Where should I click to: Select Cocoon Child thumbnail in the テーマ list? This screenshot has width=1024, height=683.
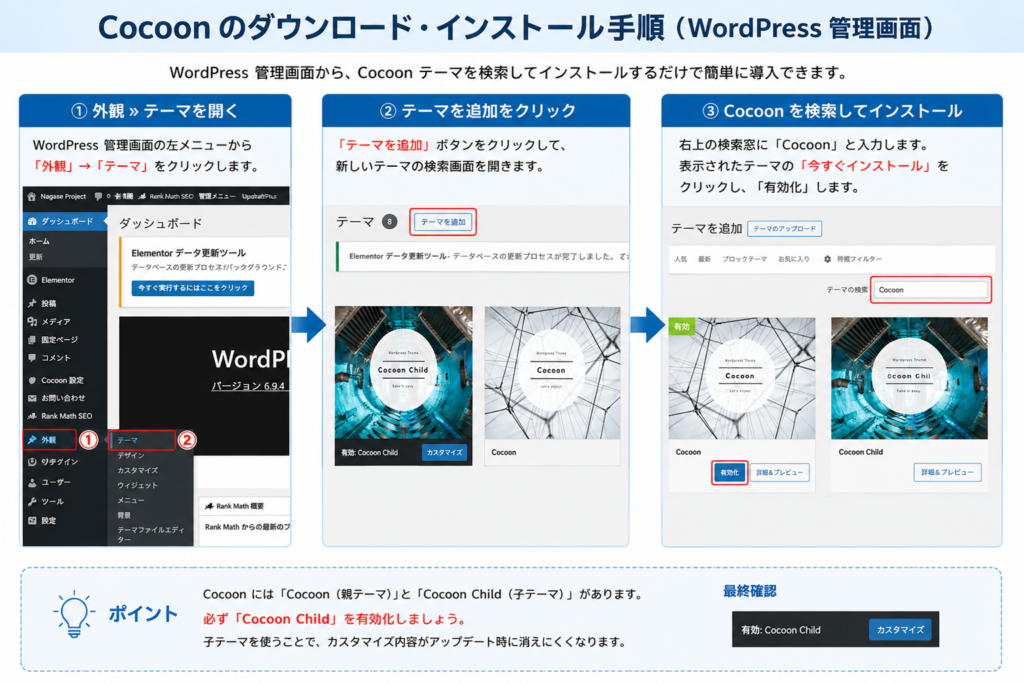tap(403, 373)
